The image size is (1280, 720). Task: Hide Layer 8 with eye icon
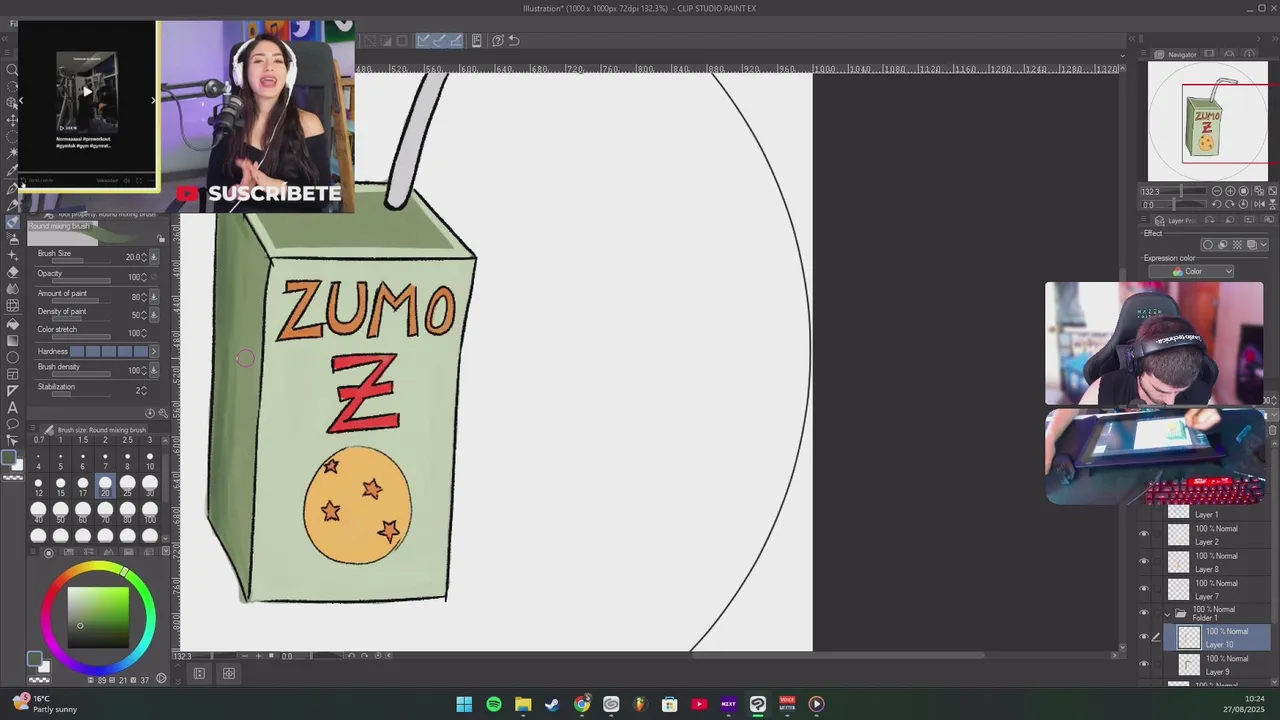tap(1144, 561)
